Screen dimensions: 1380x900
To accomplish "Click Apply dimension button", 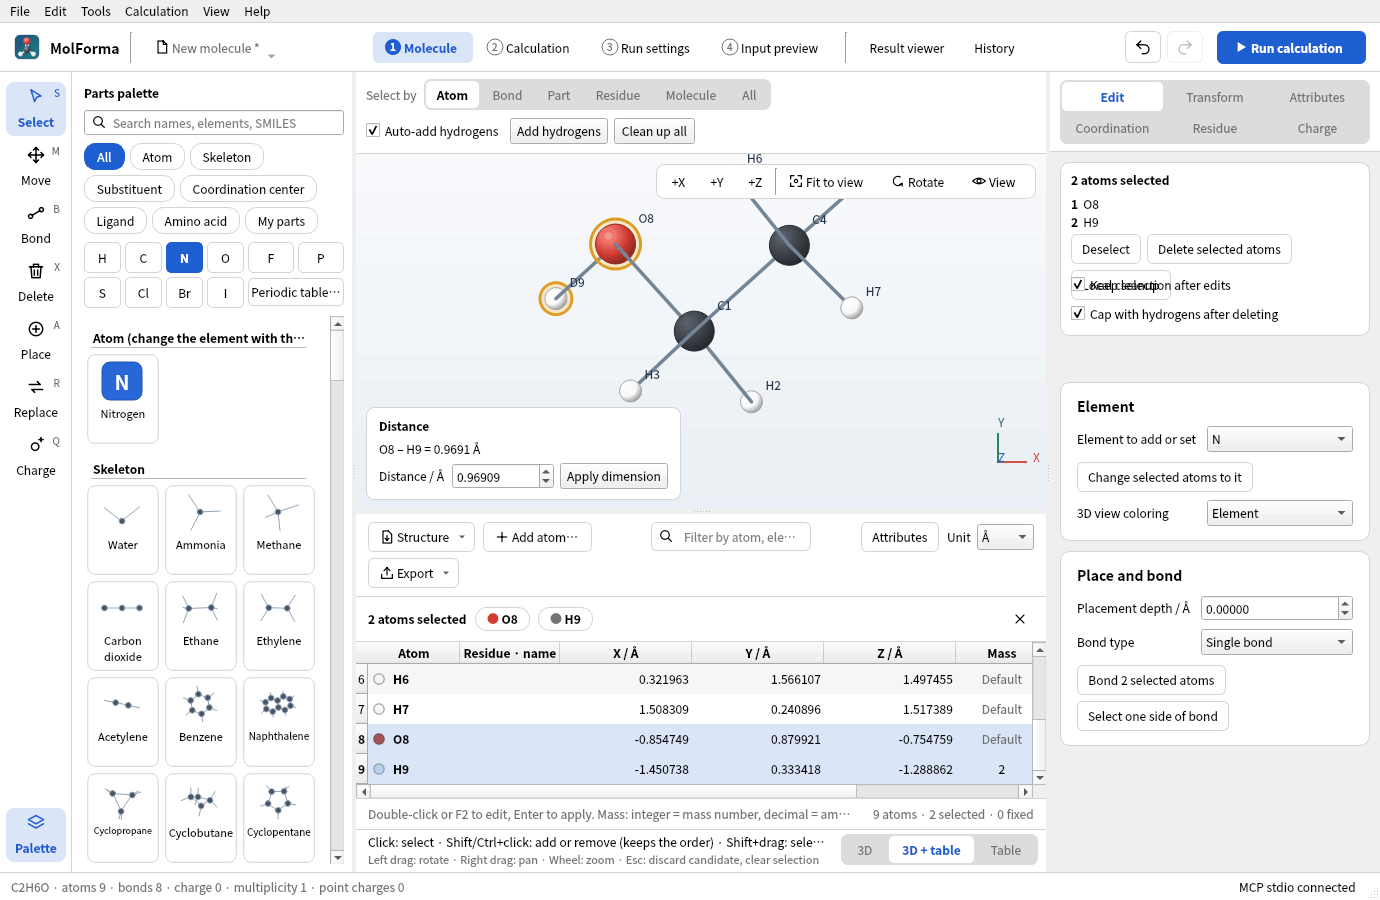I will pos(614,476).
